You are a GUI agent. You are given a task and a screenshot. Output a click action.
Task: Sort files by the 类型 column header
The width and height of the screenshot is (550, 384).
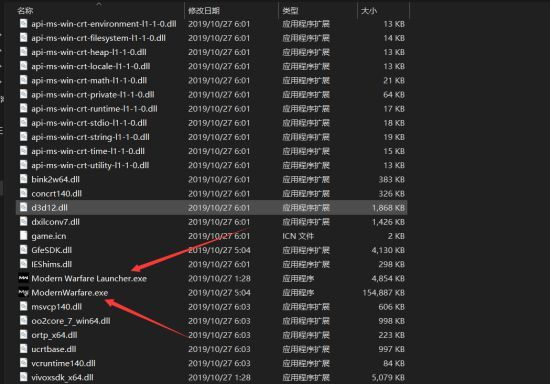click(290, 11)
